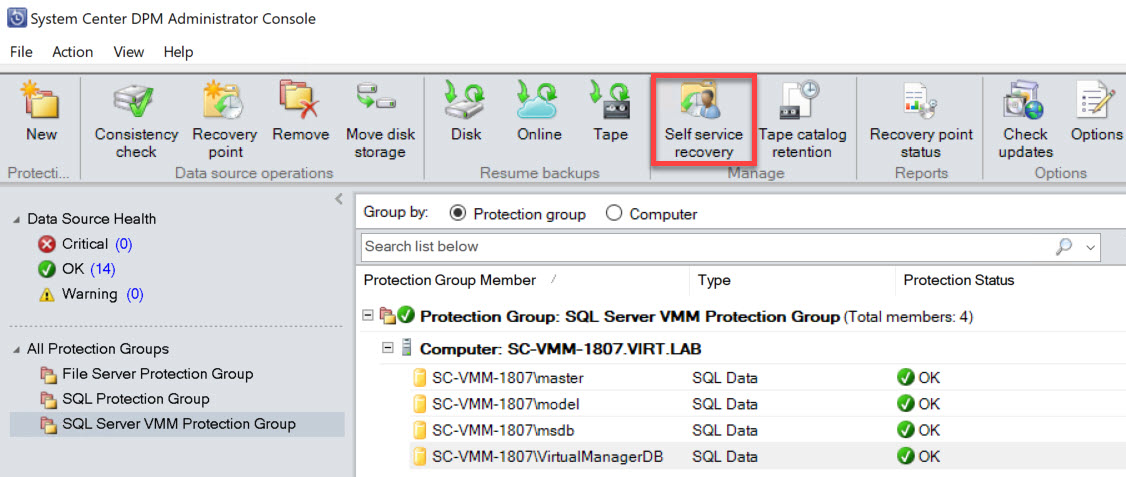Viewport: 1126px width, 477px height.
Task: Click the search magnifier icon
Action: (x=1064, y=246)
